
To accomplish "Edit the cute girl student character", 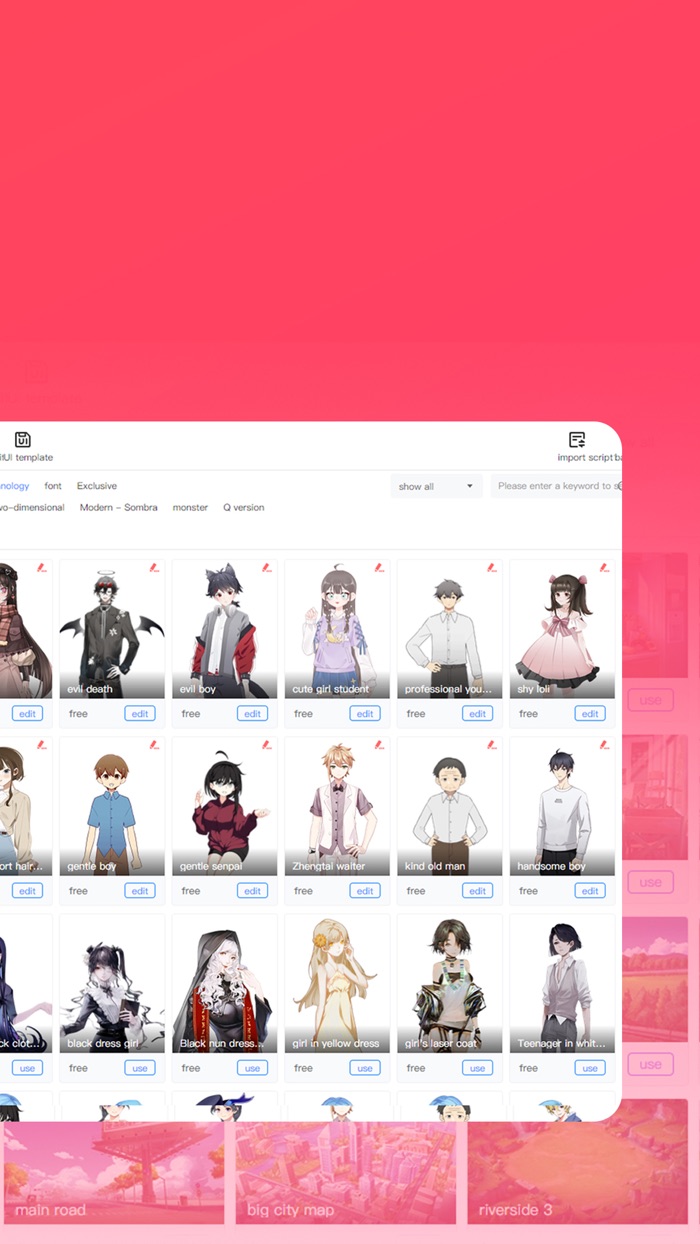I will [365, 714].
